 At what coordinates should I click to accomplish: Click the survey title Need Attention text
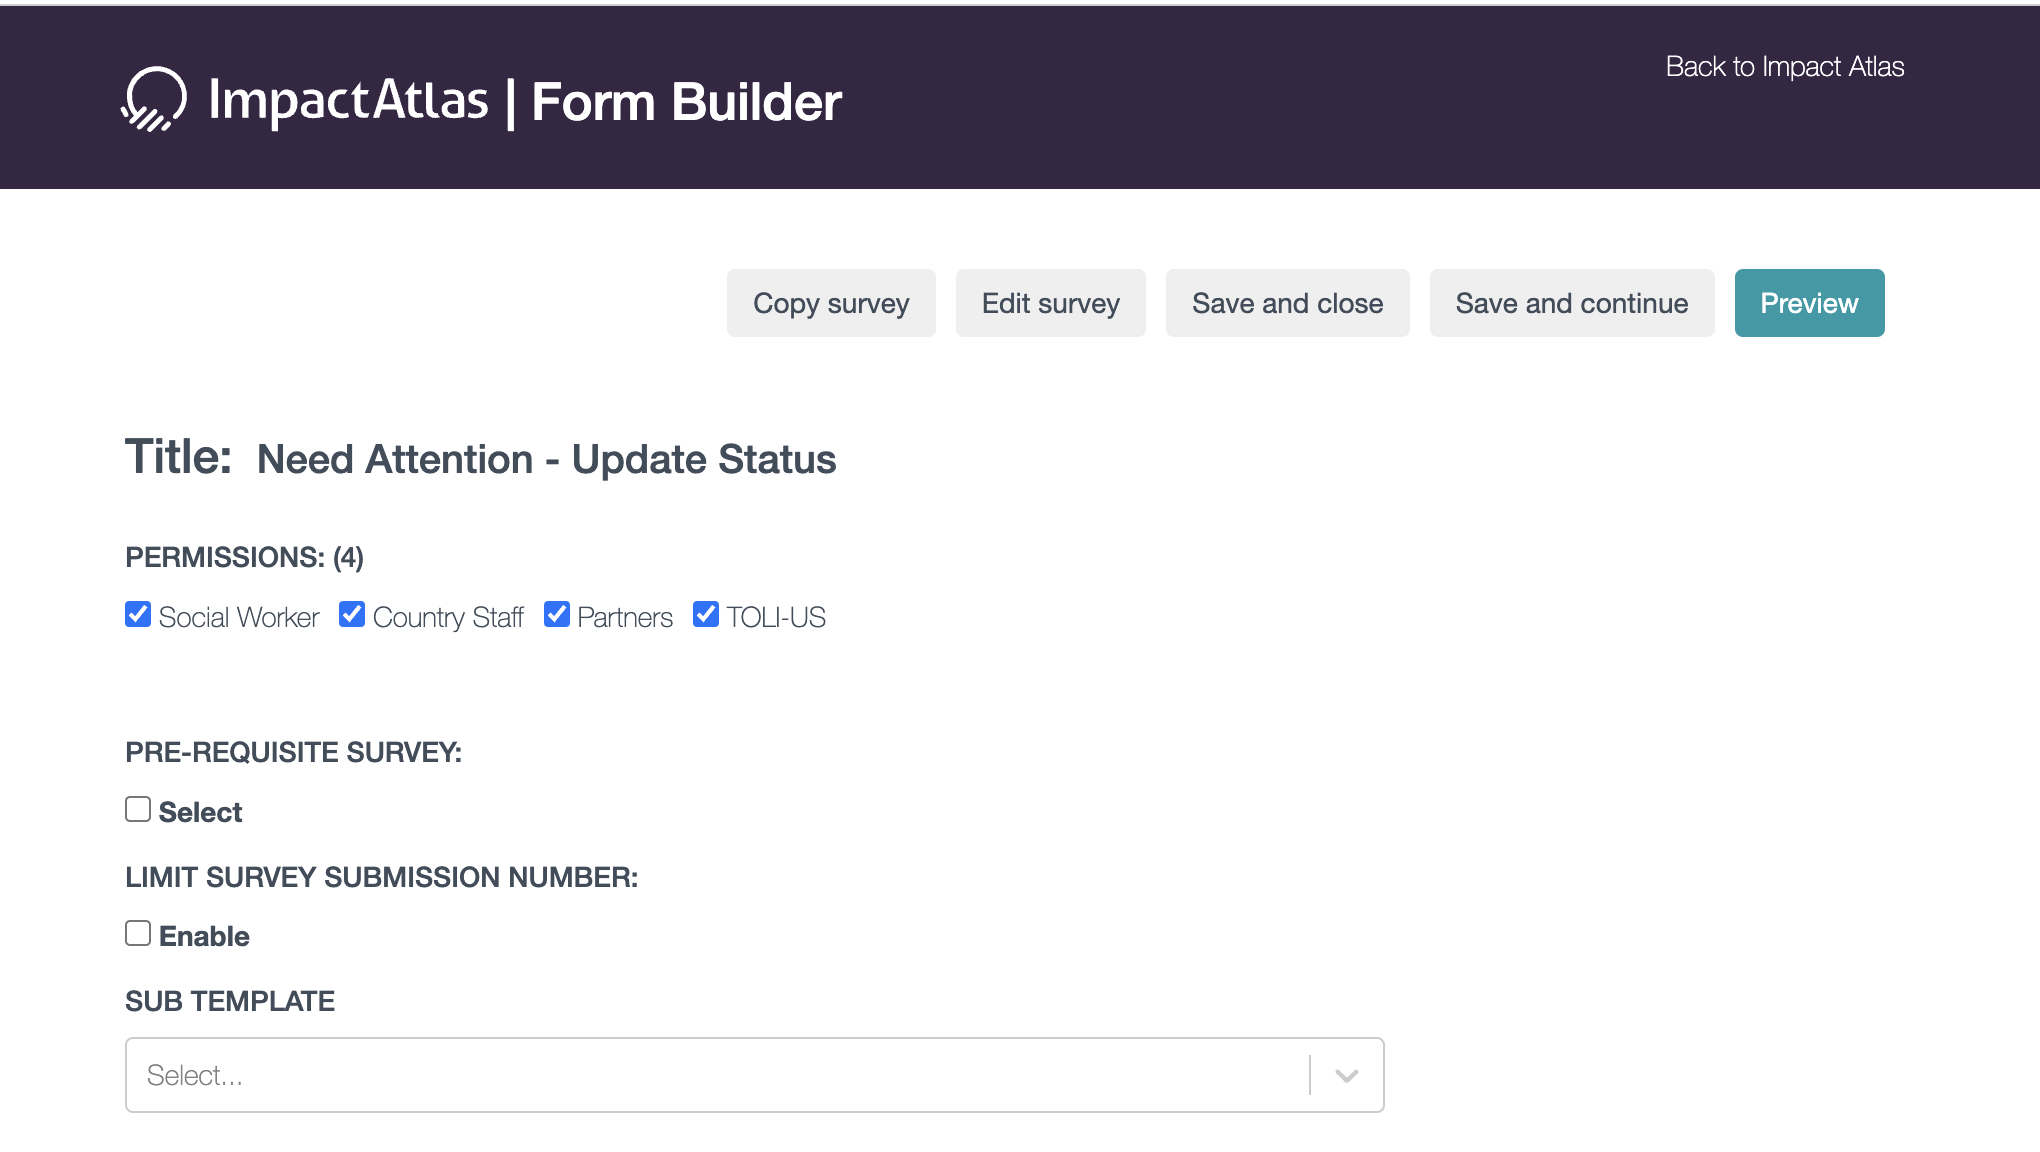pos(546,459)
